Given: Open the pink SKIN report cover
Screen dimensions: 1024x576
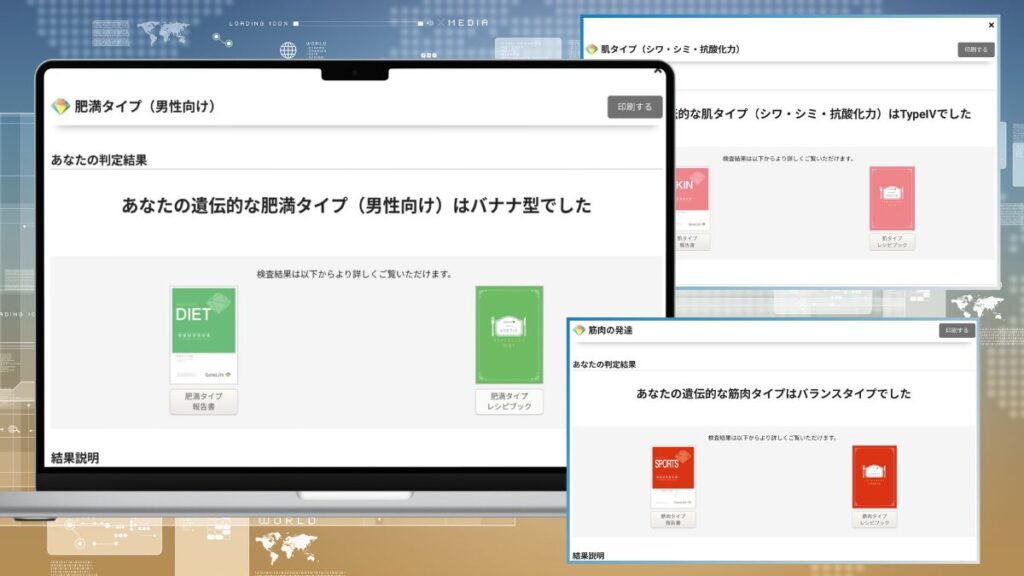Looking at the screenshot, I should coord(692,199).
